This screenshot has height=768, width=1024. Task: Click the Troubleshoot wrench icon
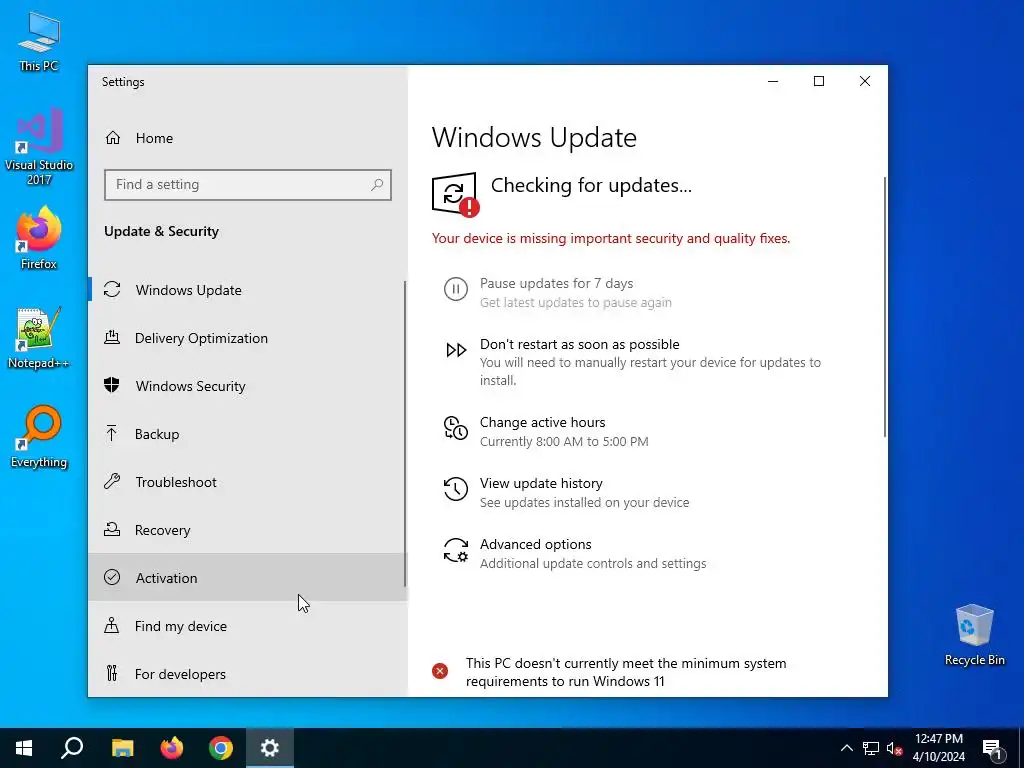pos(112,482)
